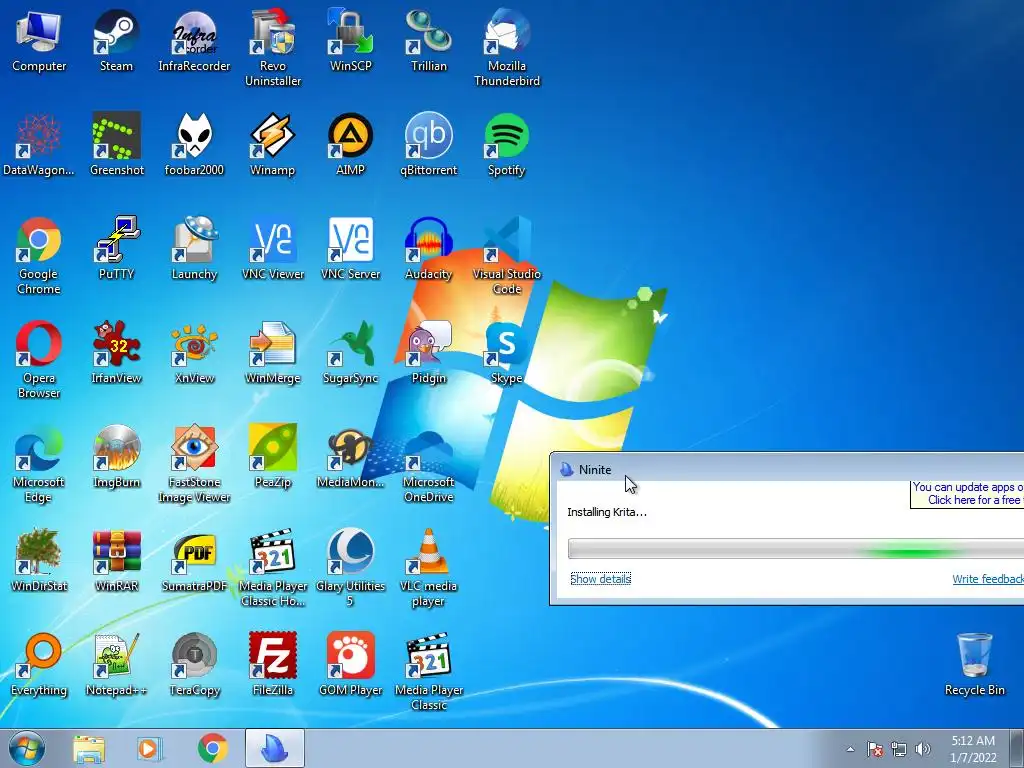Open the WinRAR desktop shortcut
1024x768 pixels.
point(116,560)
